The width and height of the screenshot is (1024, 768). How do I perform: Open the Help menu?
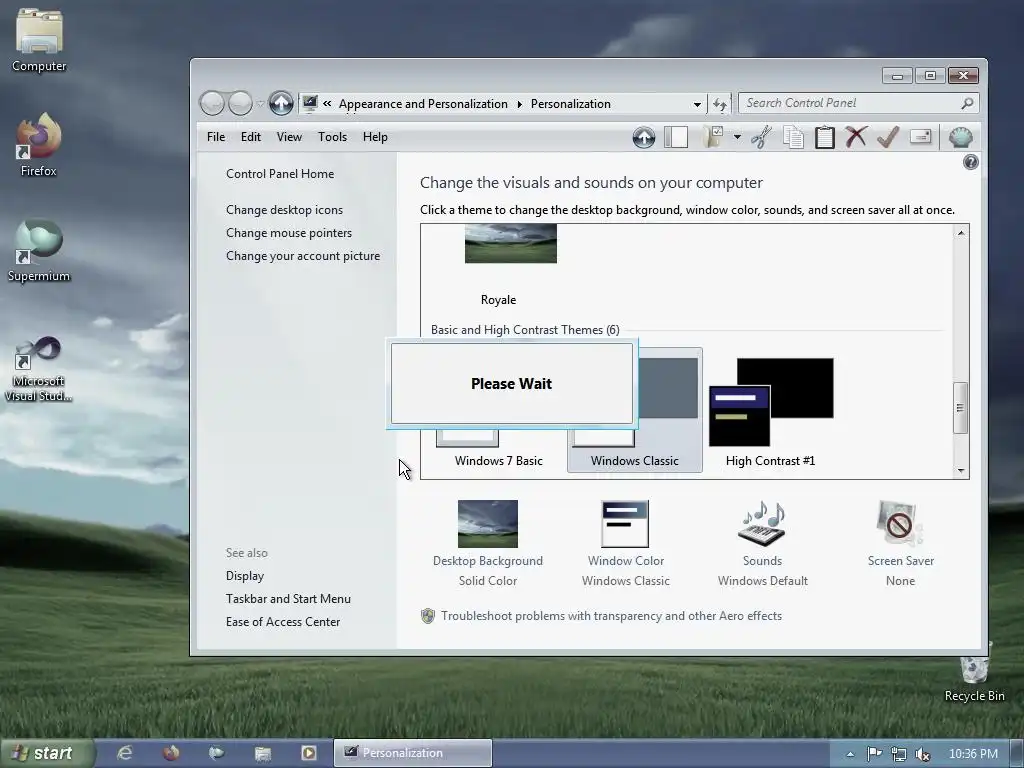(x=375, y=136)
